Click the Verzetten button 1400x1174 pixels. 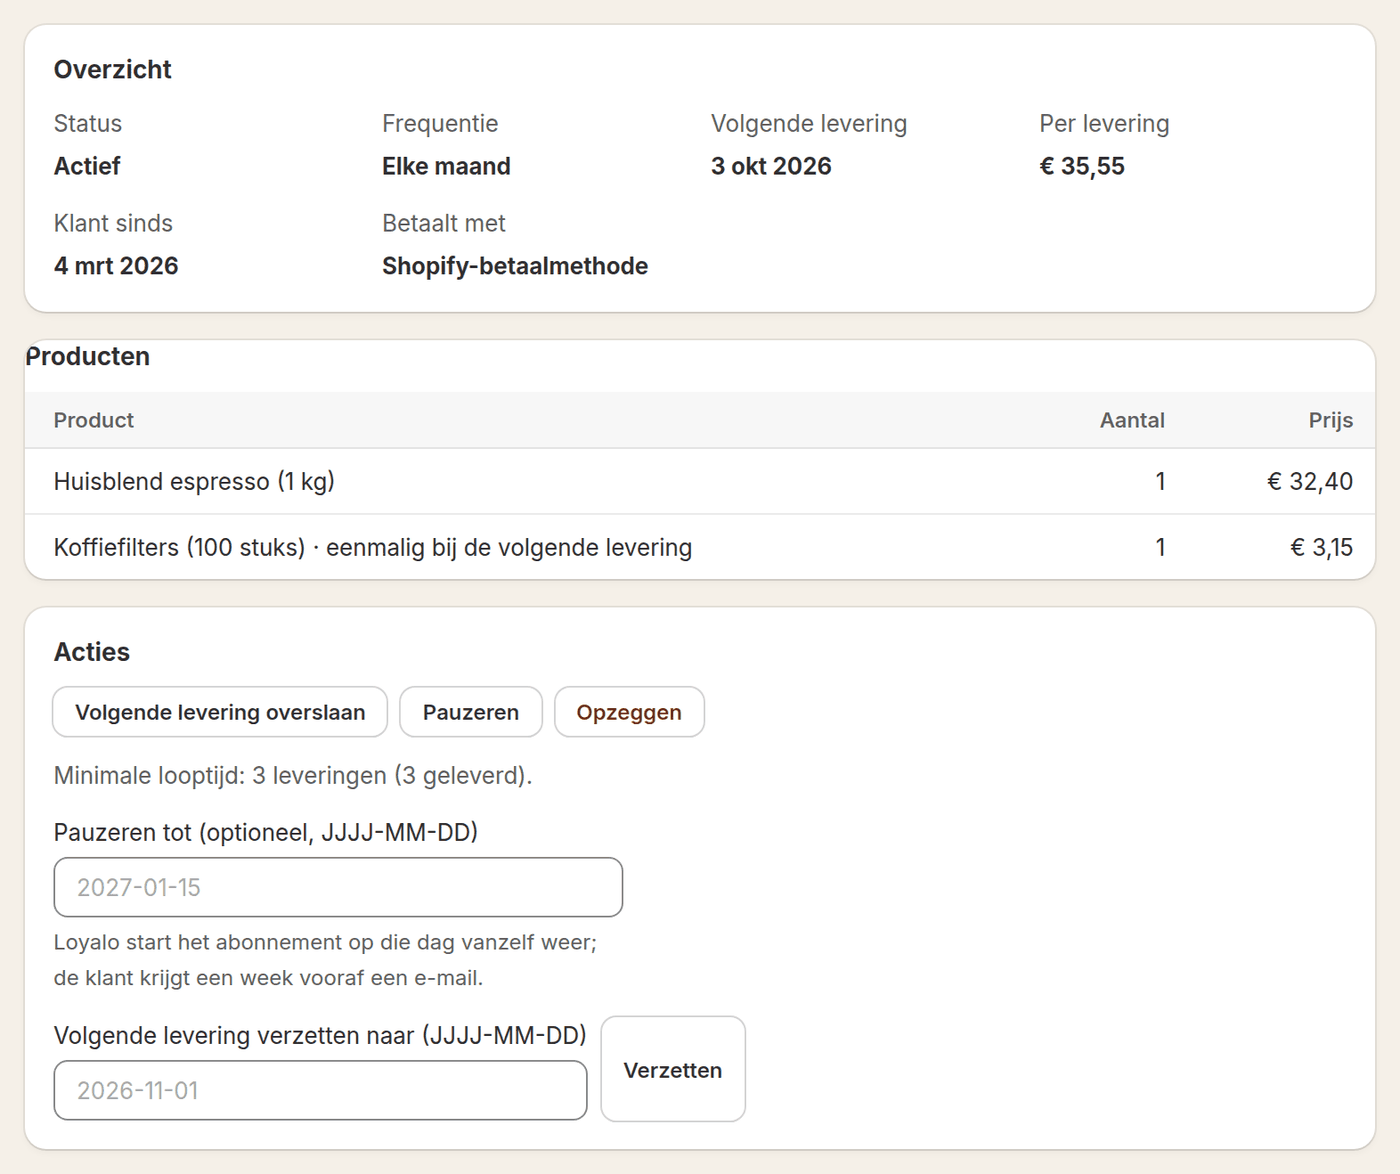tap(673, 1069)
